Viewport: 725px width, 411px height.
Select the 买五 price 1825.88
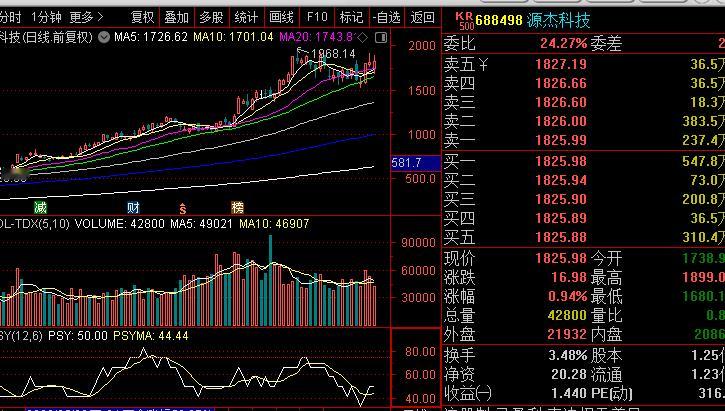[x=561, y=237]
